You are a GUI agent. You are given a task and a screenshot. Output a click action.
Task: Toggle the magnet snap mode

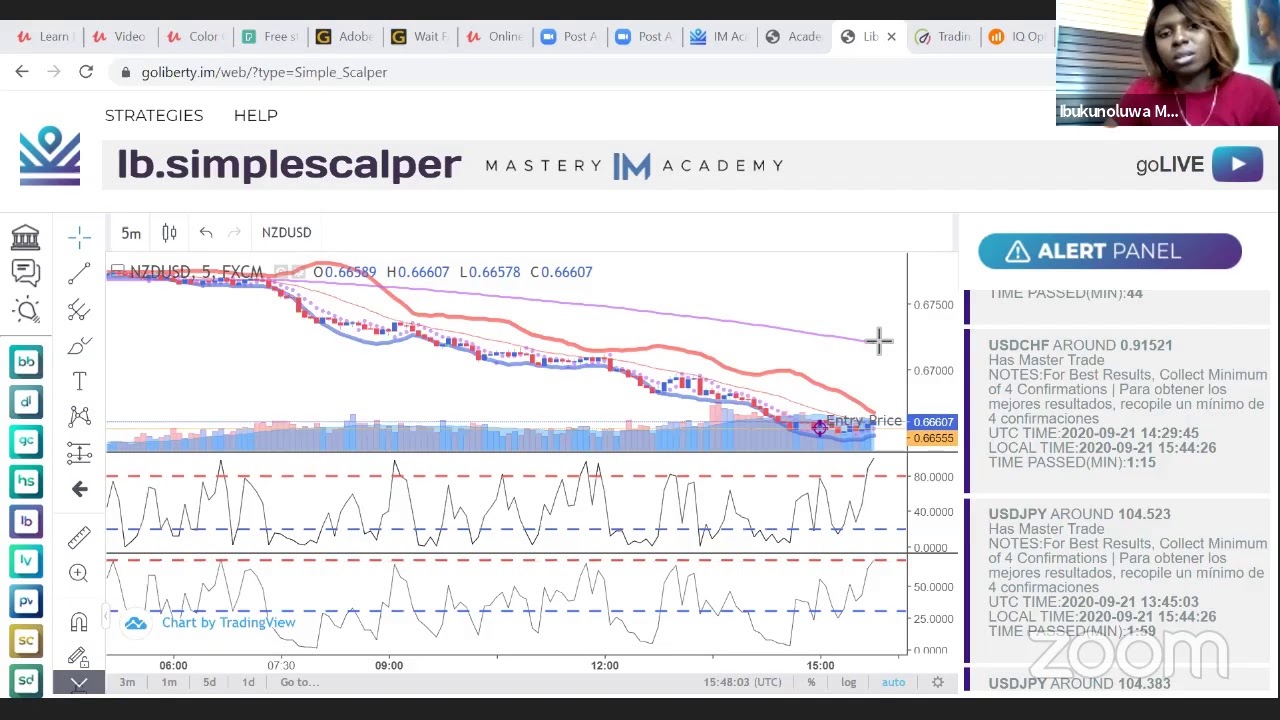pos(79,622)
